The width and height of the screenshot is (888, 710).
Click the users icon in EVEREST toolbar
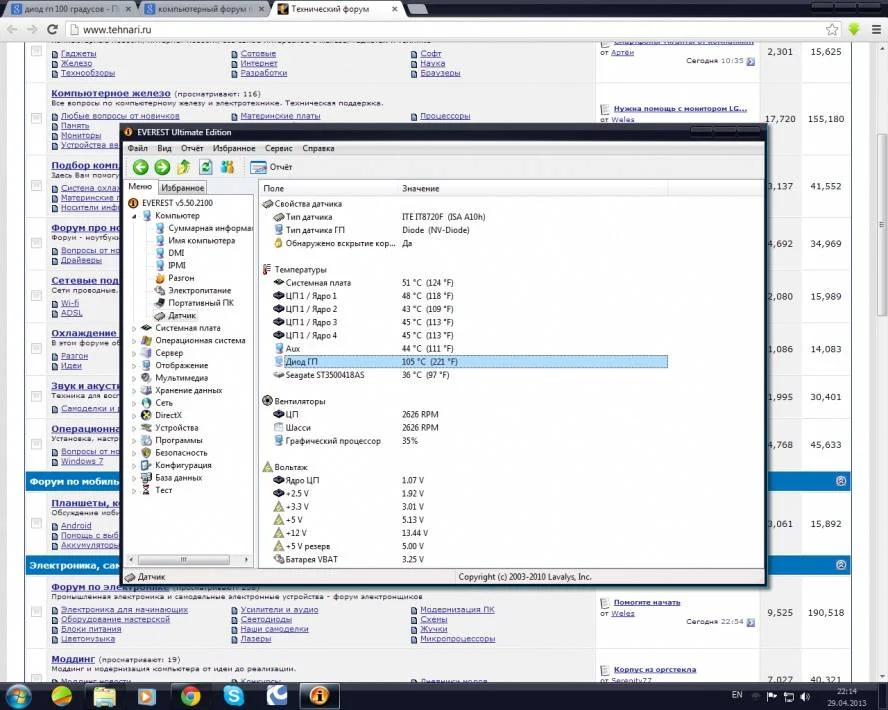(227, 167)
